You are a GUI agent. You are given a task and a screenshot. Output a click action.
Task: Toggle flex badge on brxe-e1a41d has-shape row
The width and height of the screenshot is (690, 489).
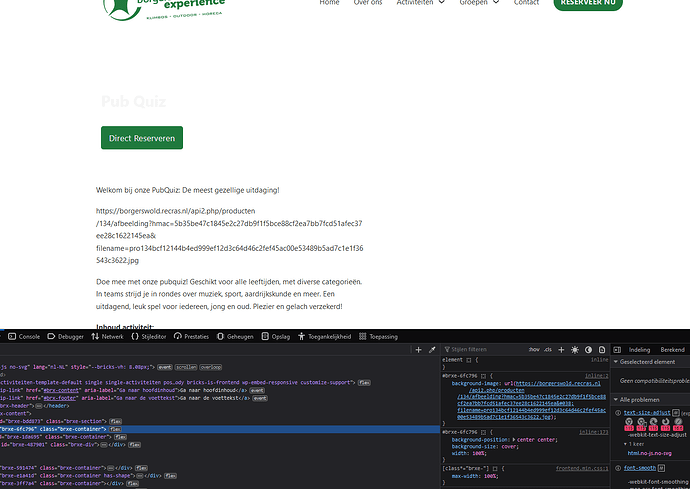(x=171, y=476)
